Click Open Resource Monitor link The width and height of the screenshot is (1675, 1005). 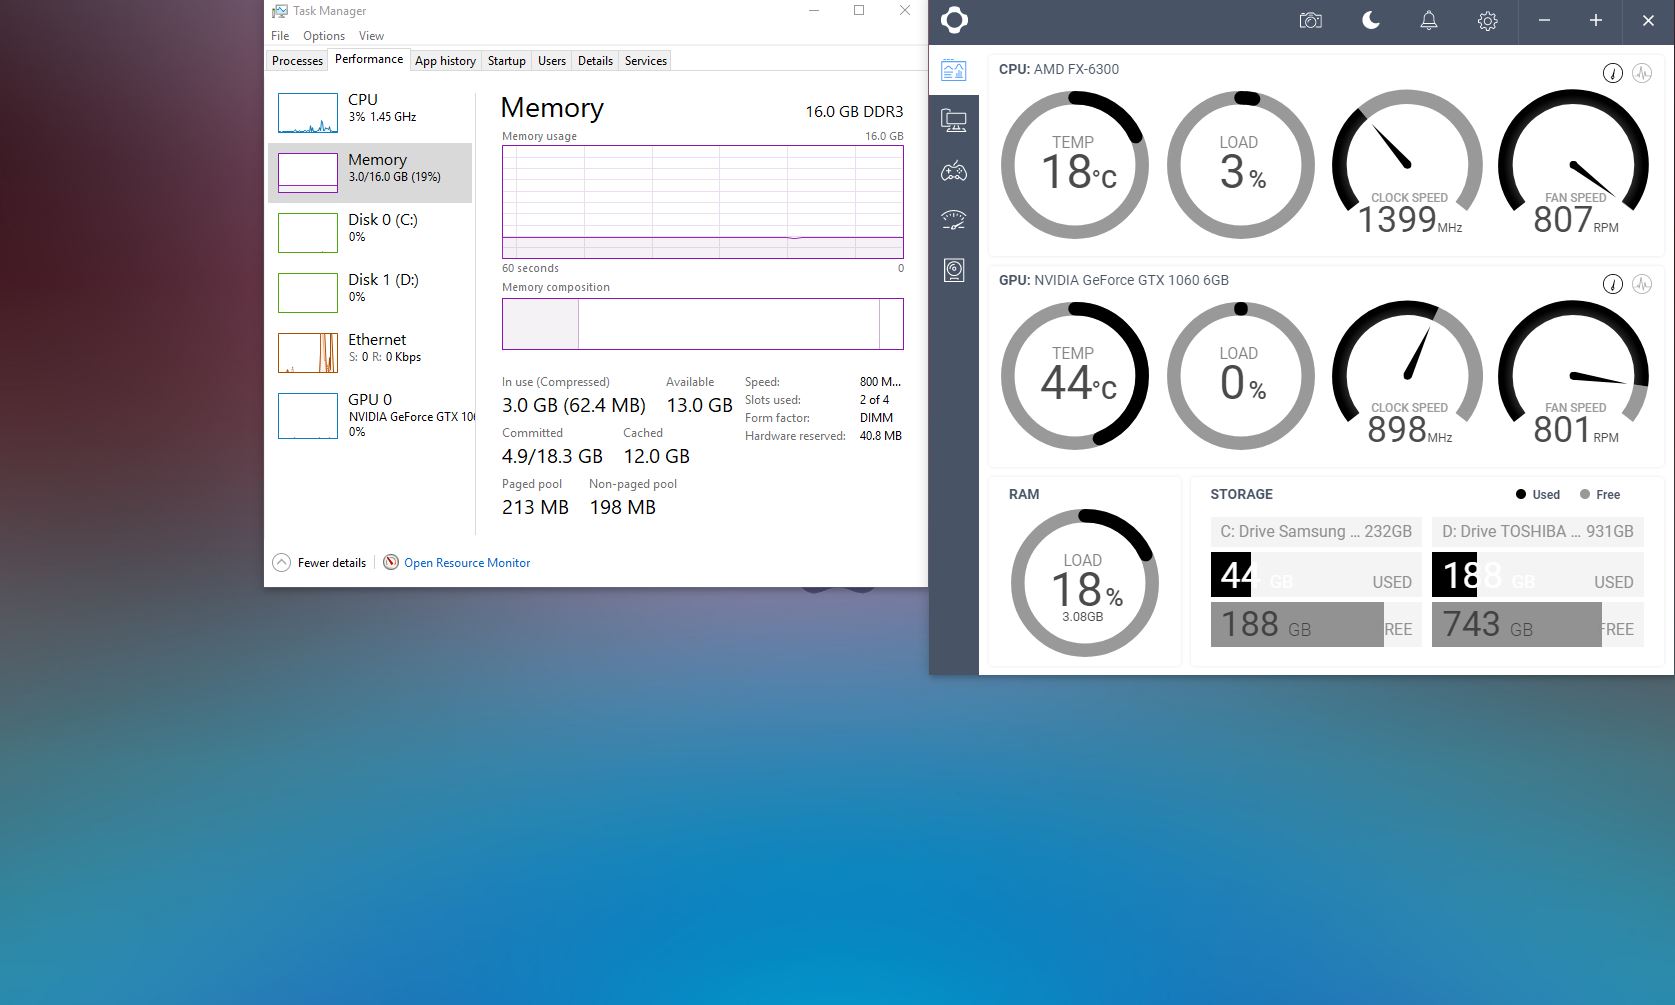467,563
